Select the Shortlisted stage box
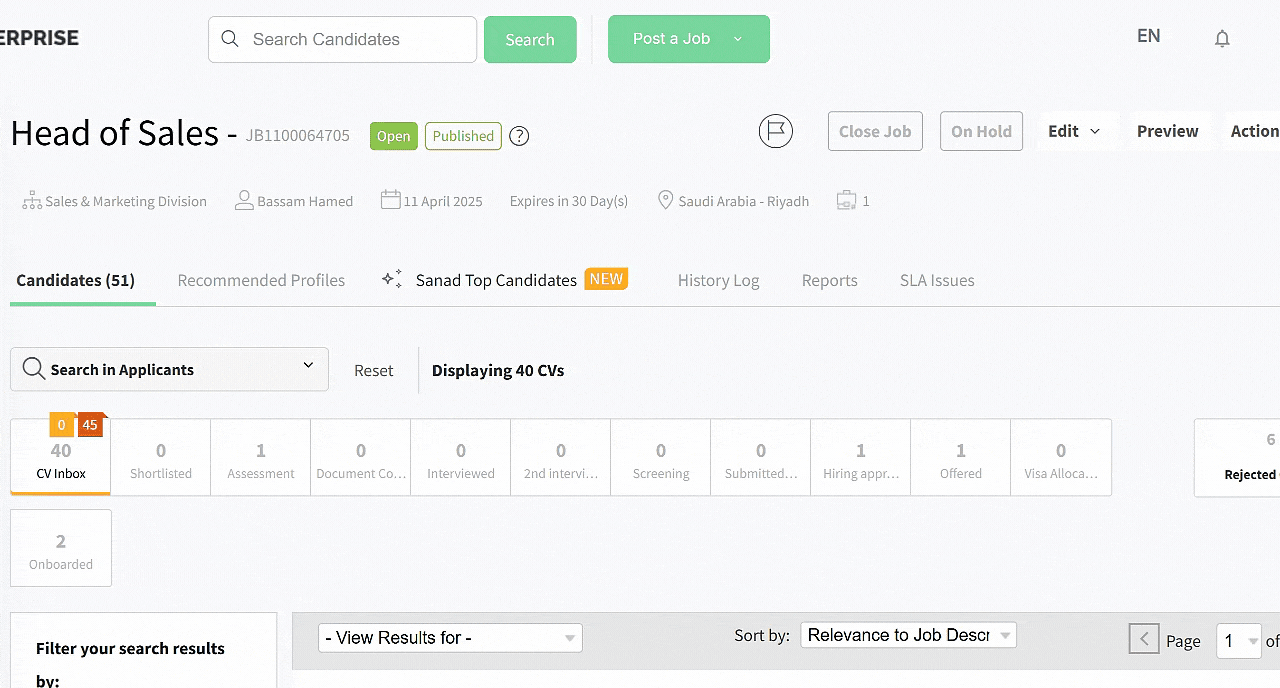This screenshot has width=1280, height=688. tap(161, 458)
